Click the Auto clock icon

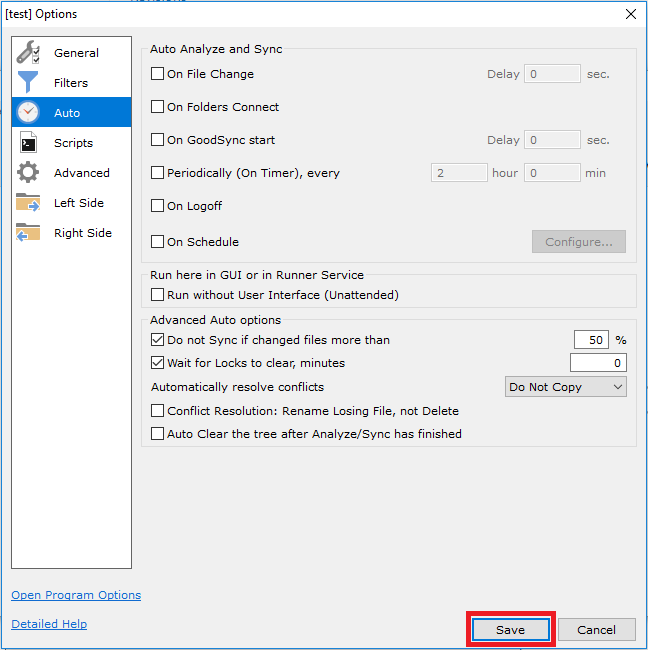pyautogui.click(x=28, y=113)
